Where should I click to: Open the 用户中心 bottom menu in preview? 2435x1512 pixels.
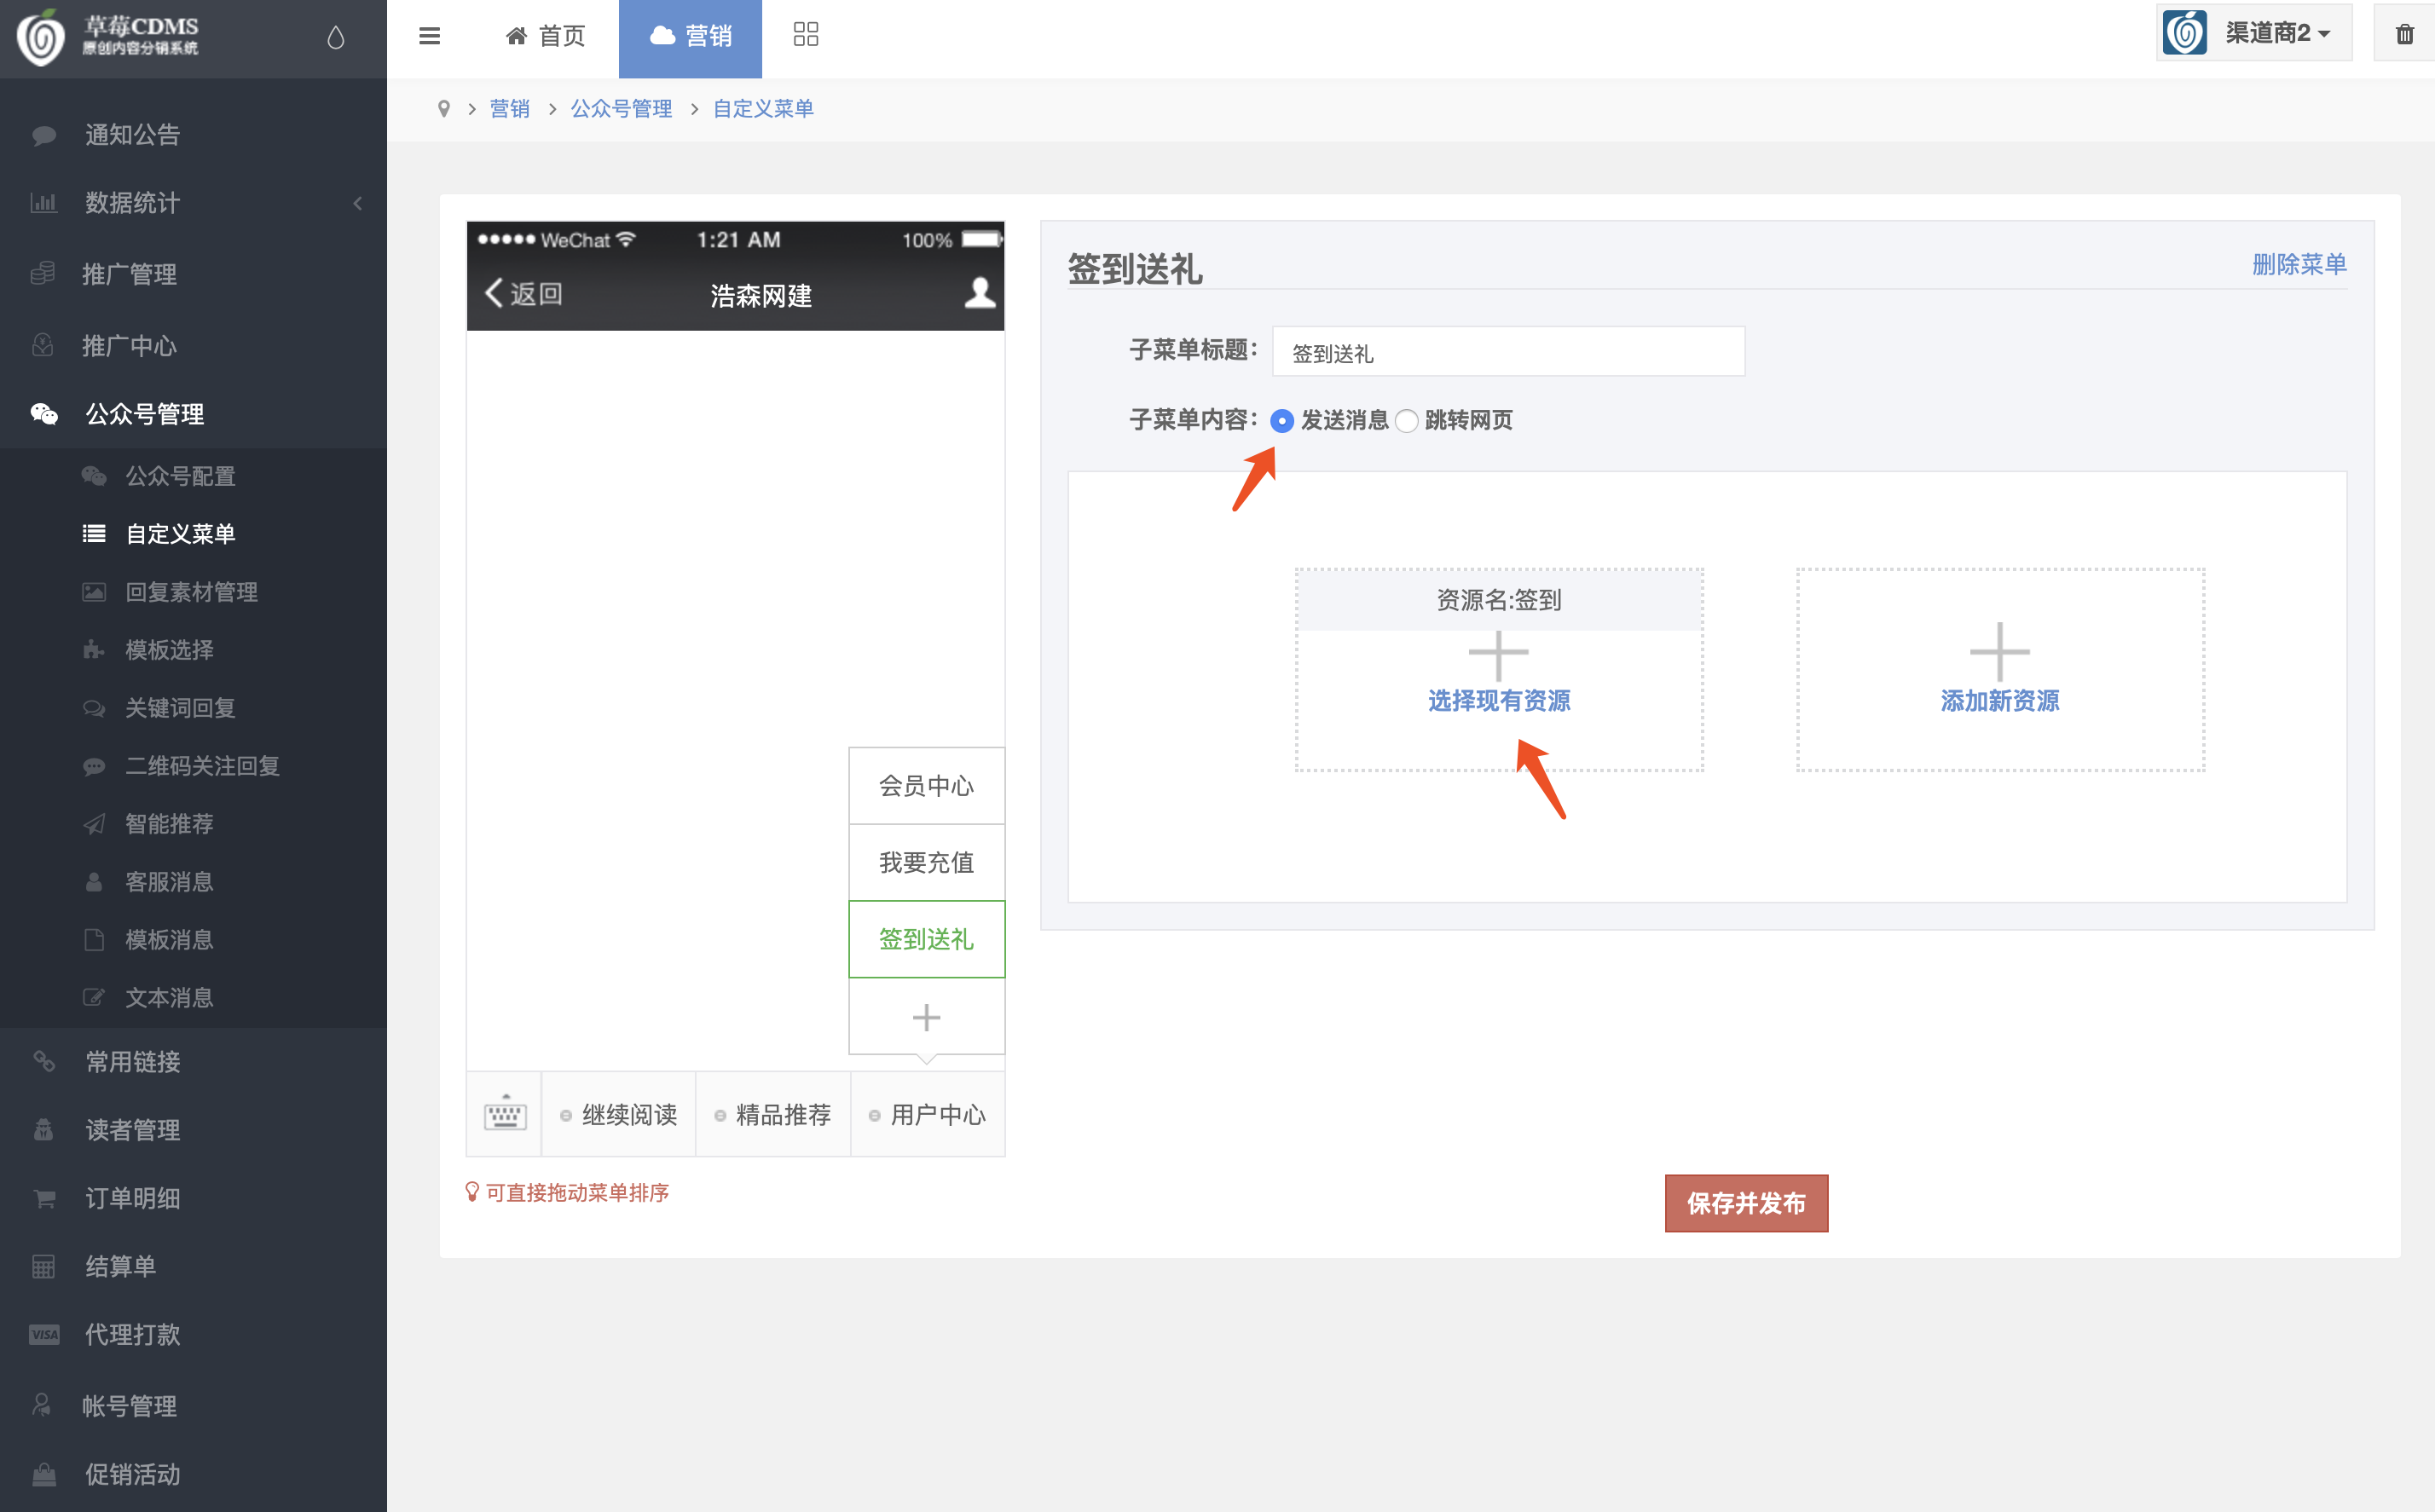click(x=928, y=1114)
